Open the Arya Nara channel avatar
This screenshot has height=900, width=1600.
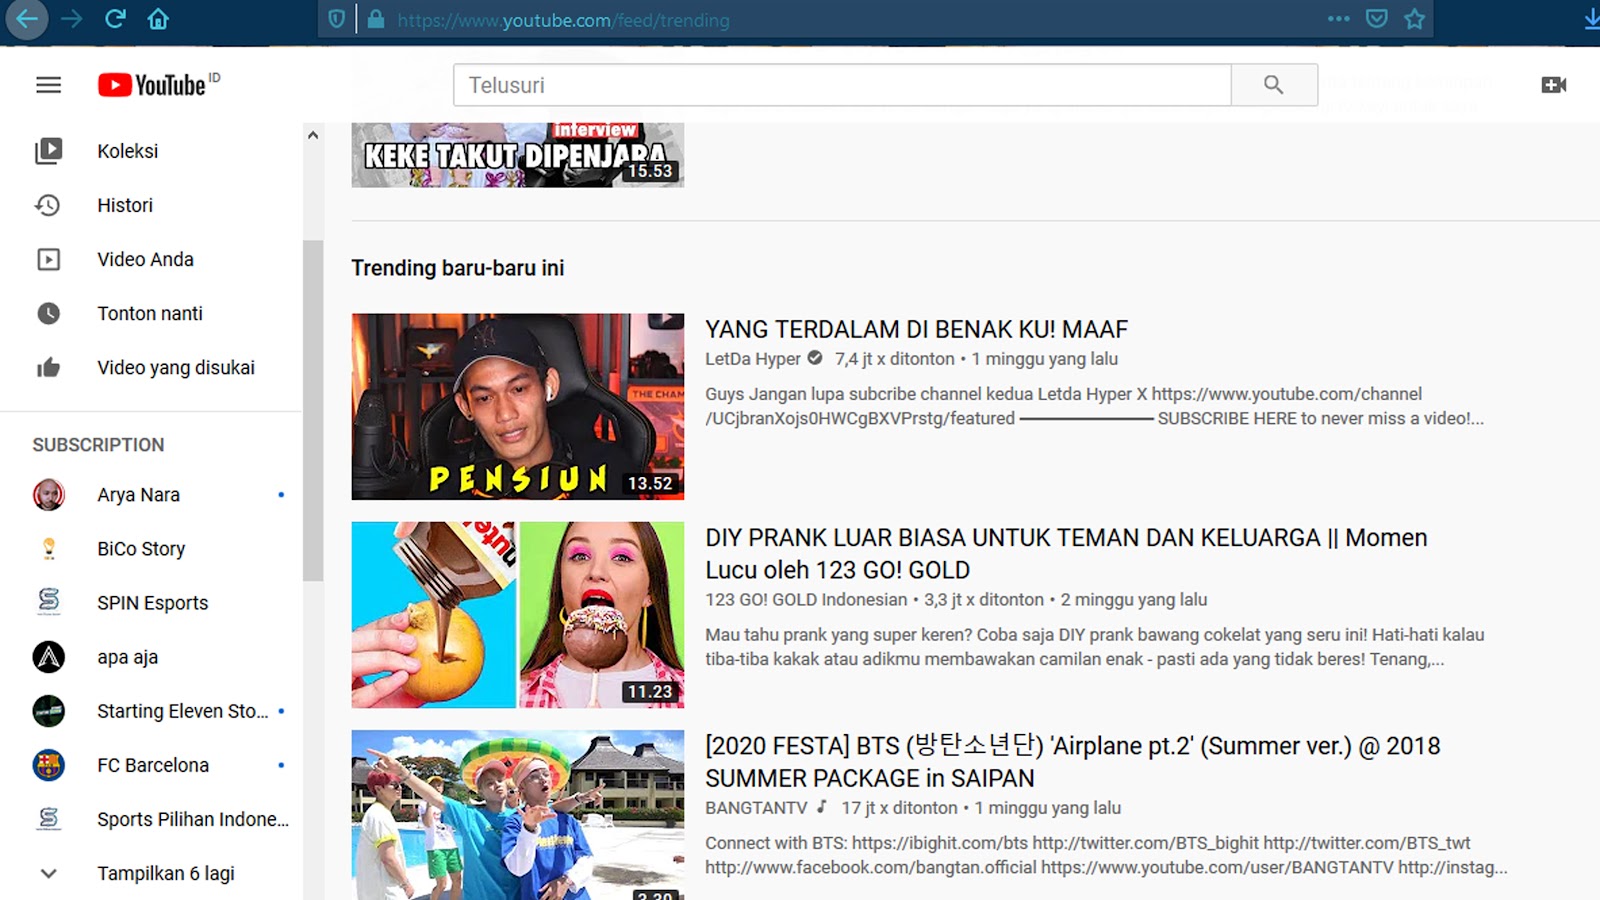[48, 495]
